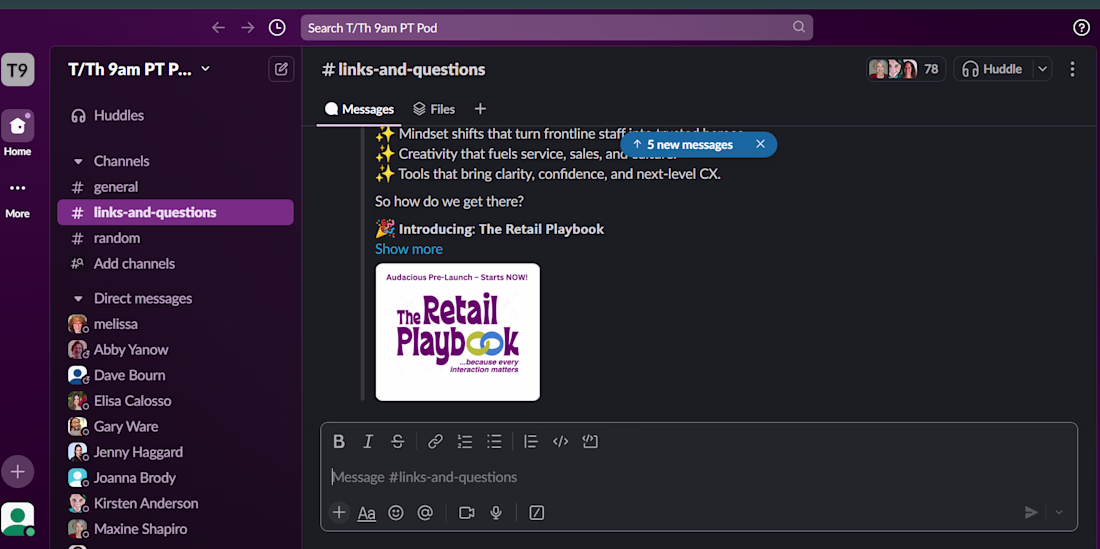View the 78 channel members
Screen dimensions: 1100x549
pyautogui.click(x=905, y=69)
